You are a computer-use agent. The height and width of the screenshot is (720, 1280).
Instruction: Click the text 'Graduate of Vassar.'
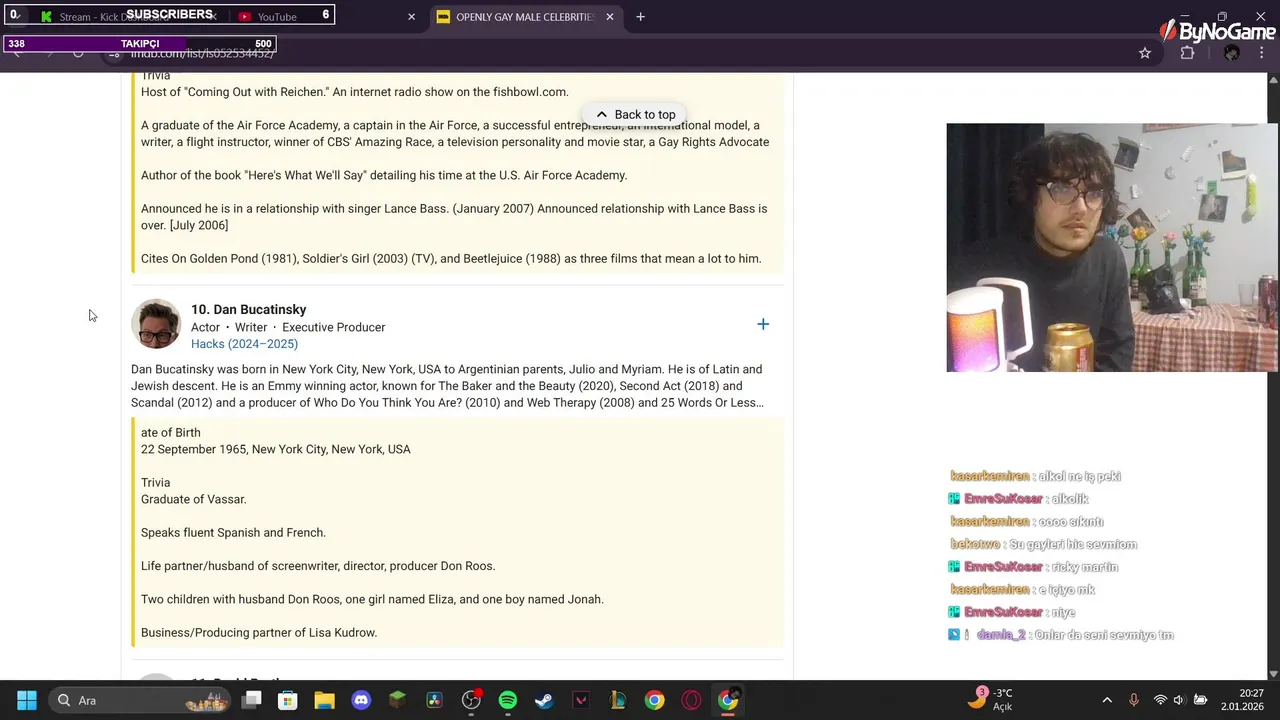(193, 499)
